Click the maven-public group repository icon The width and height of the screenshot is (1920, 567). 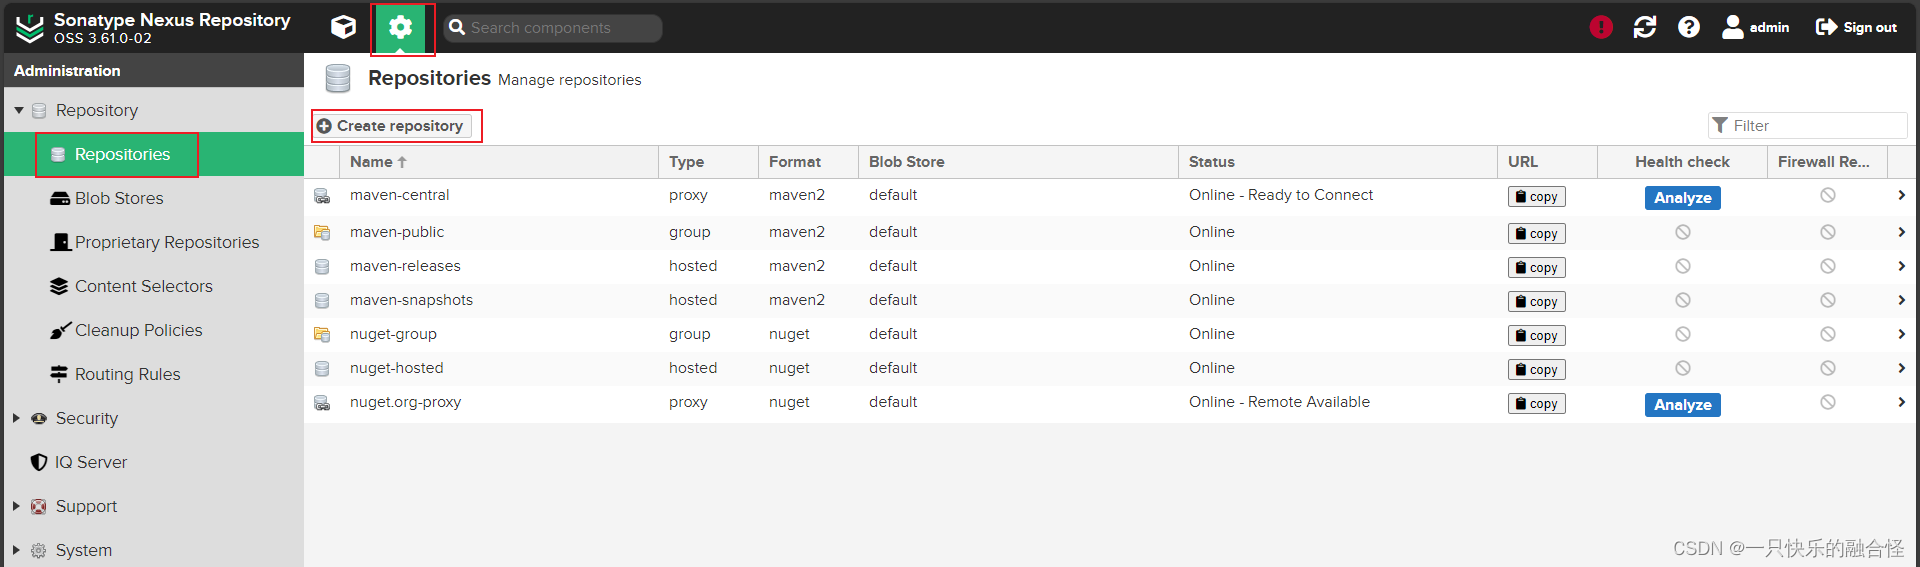(x=322, y=233)
